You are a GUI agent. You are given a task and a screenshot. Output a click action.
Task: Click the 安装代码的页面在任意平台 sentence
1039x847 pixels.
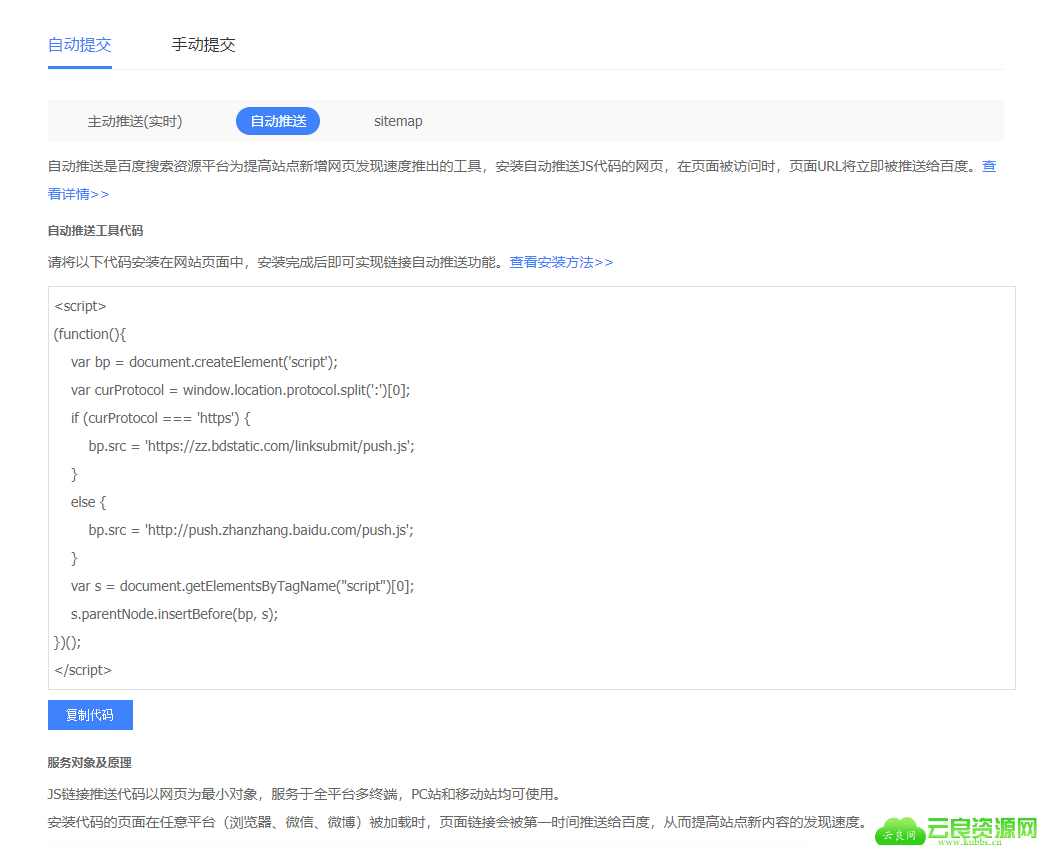[457, 822]
